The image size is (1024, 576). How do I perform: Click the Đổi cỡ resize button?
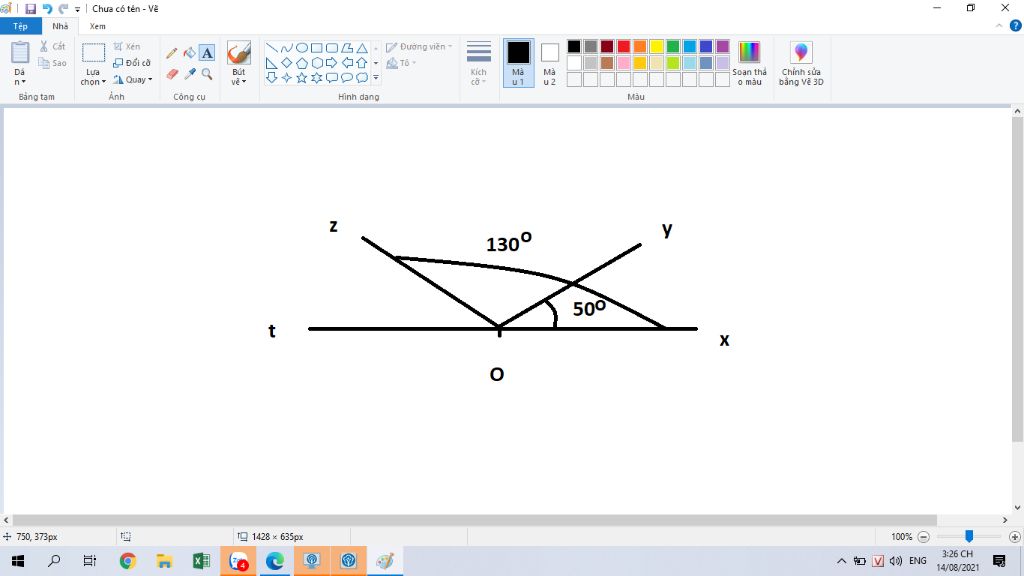pyautogui.click(x=132, y=63)
